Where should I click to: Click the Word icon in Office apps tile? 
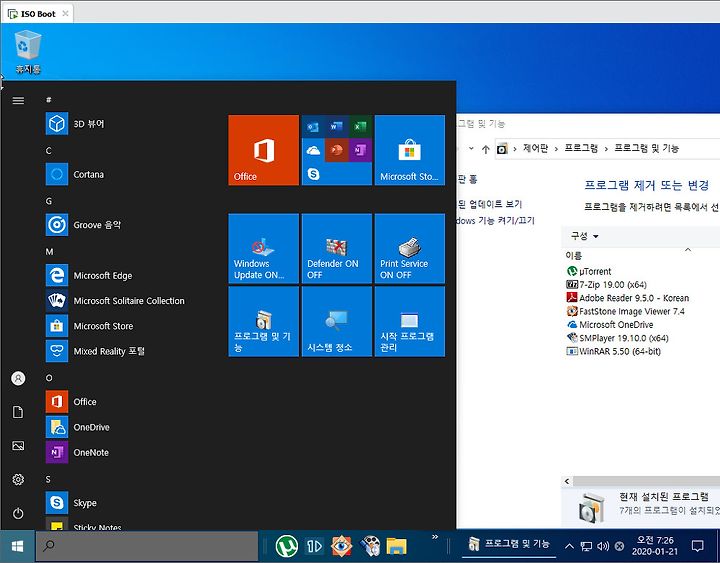click(337, 126)
